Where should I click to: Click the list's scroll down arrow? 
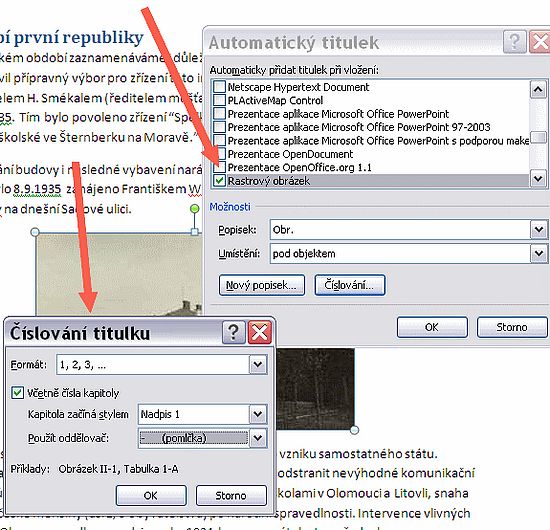click(538, 179)
